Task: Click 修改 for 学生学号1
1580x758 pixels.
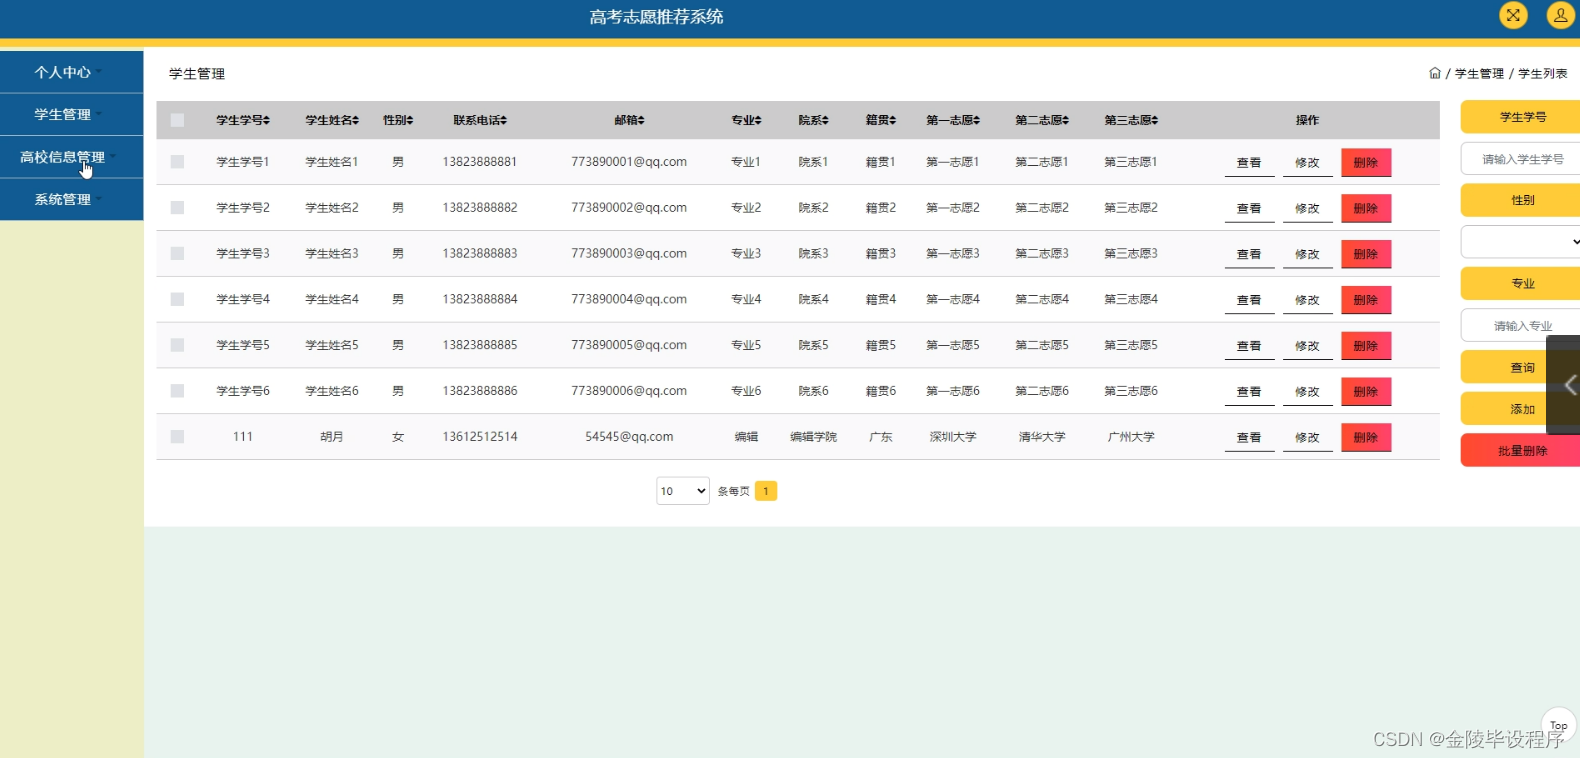Action: pyautogui.click(x=1307, y=162)
